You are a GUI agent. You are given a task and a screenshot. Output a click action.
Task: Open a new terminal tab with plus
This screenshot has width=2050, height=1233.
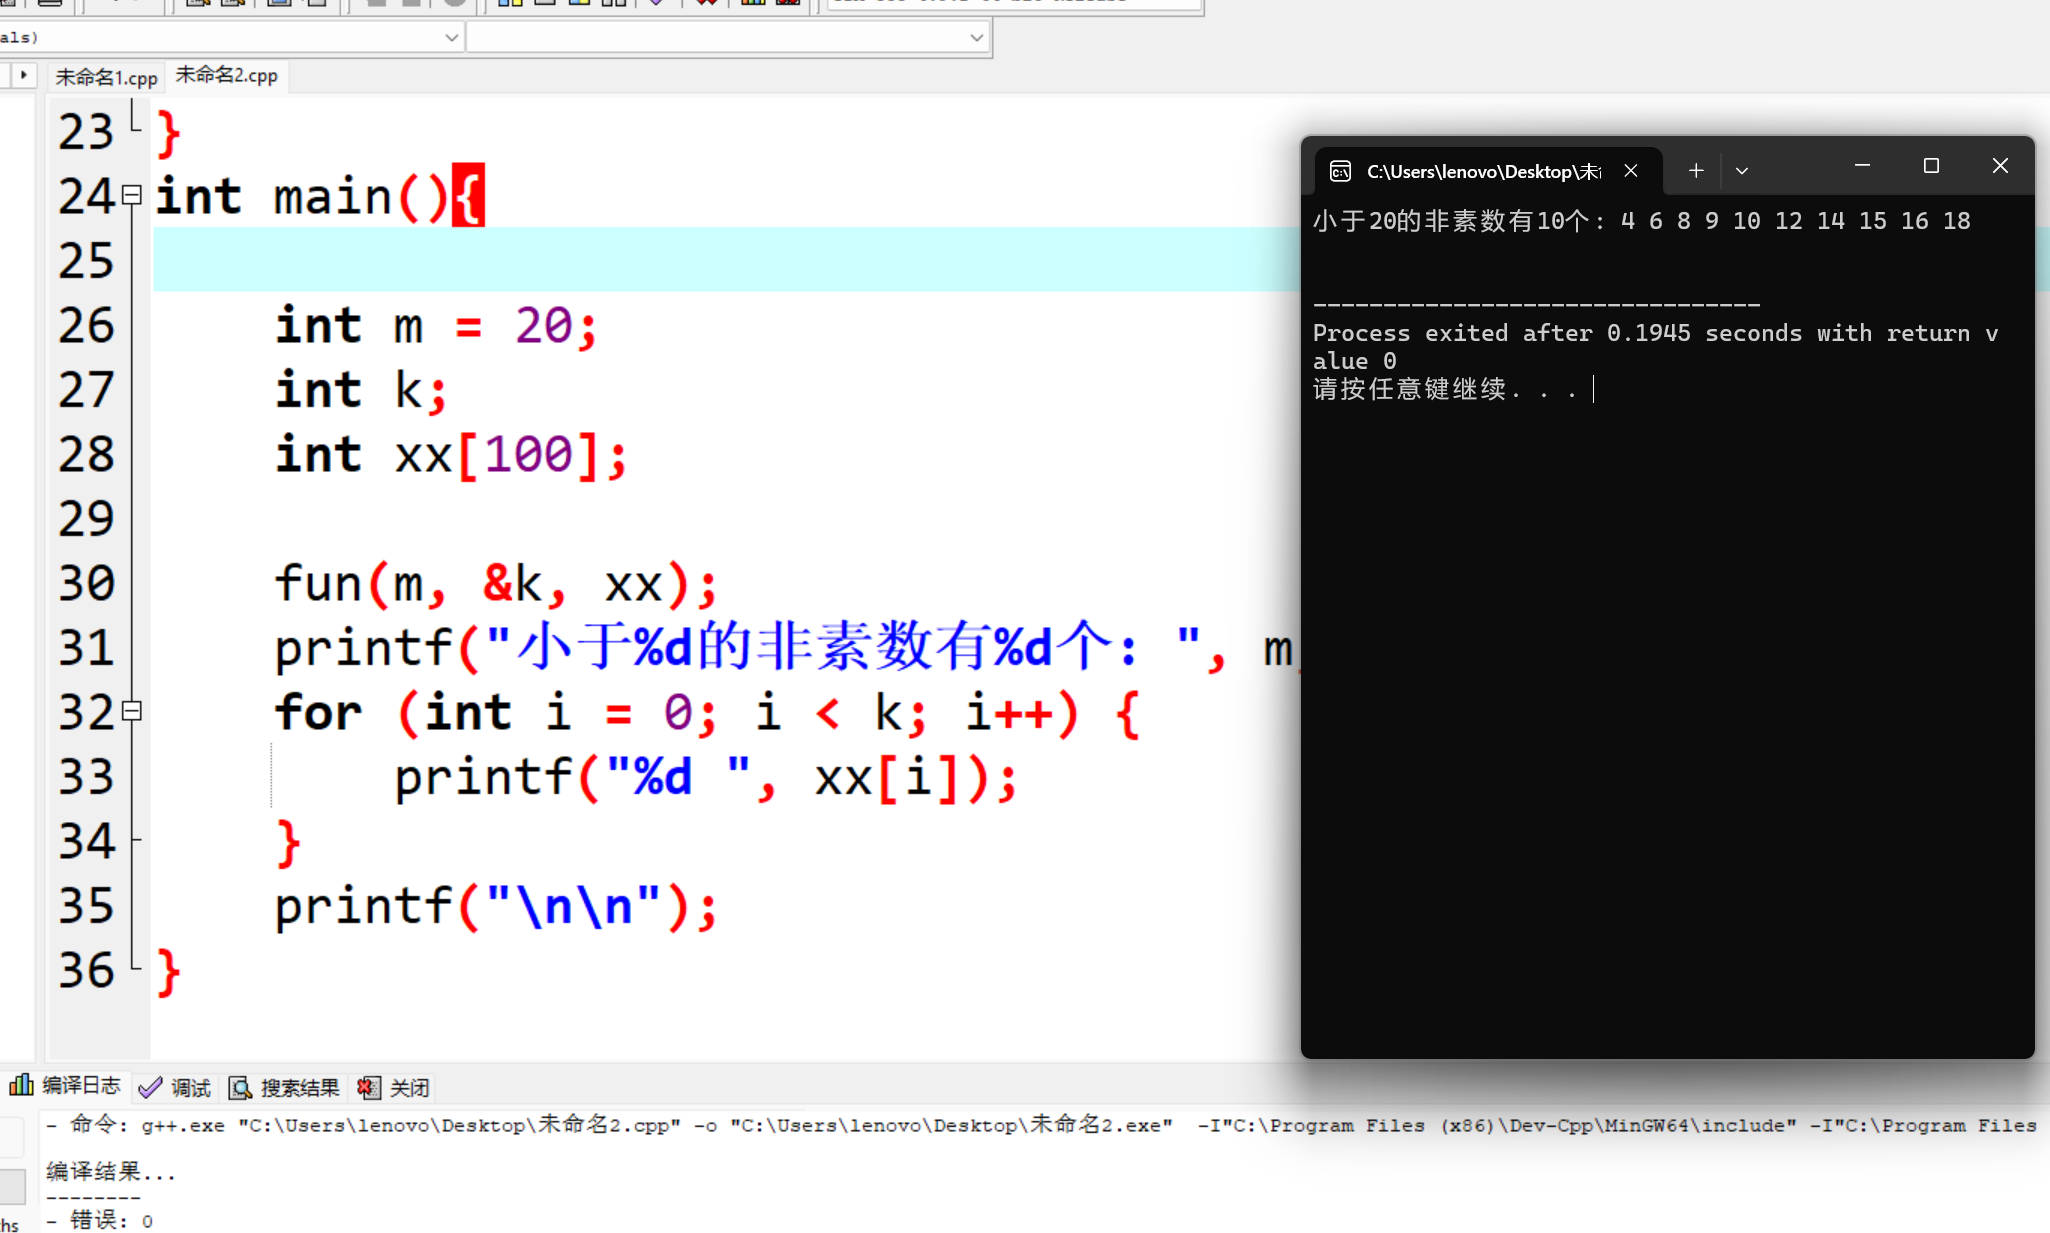click(x=1696, y=171)
